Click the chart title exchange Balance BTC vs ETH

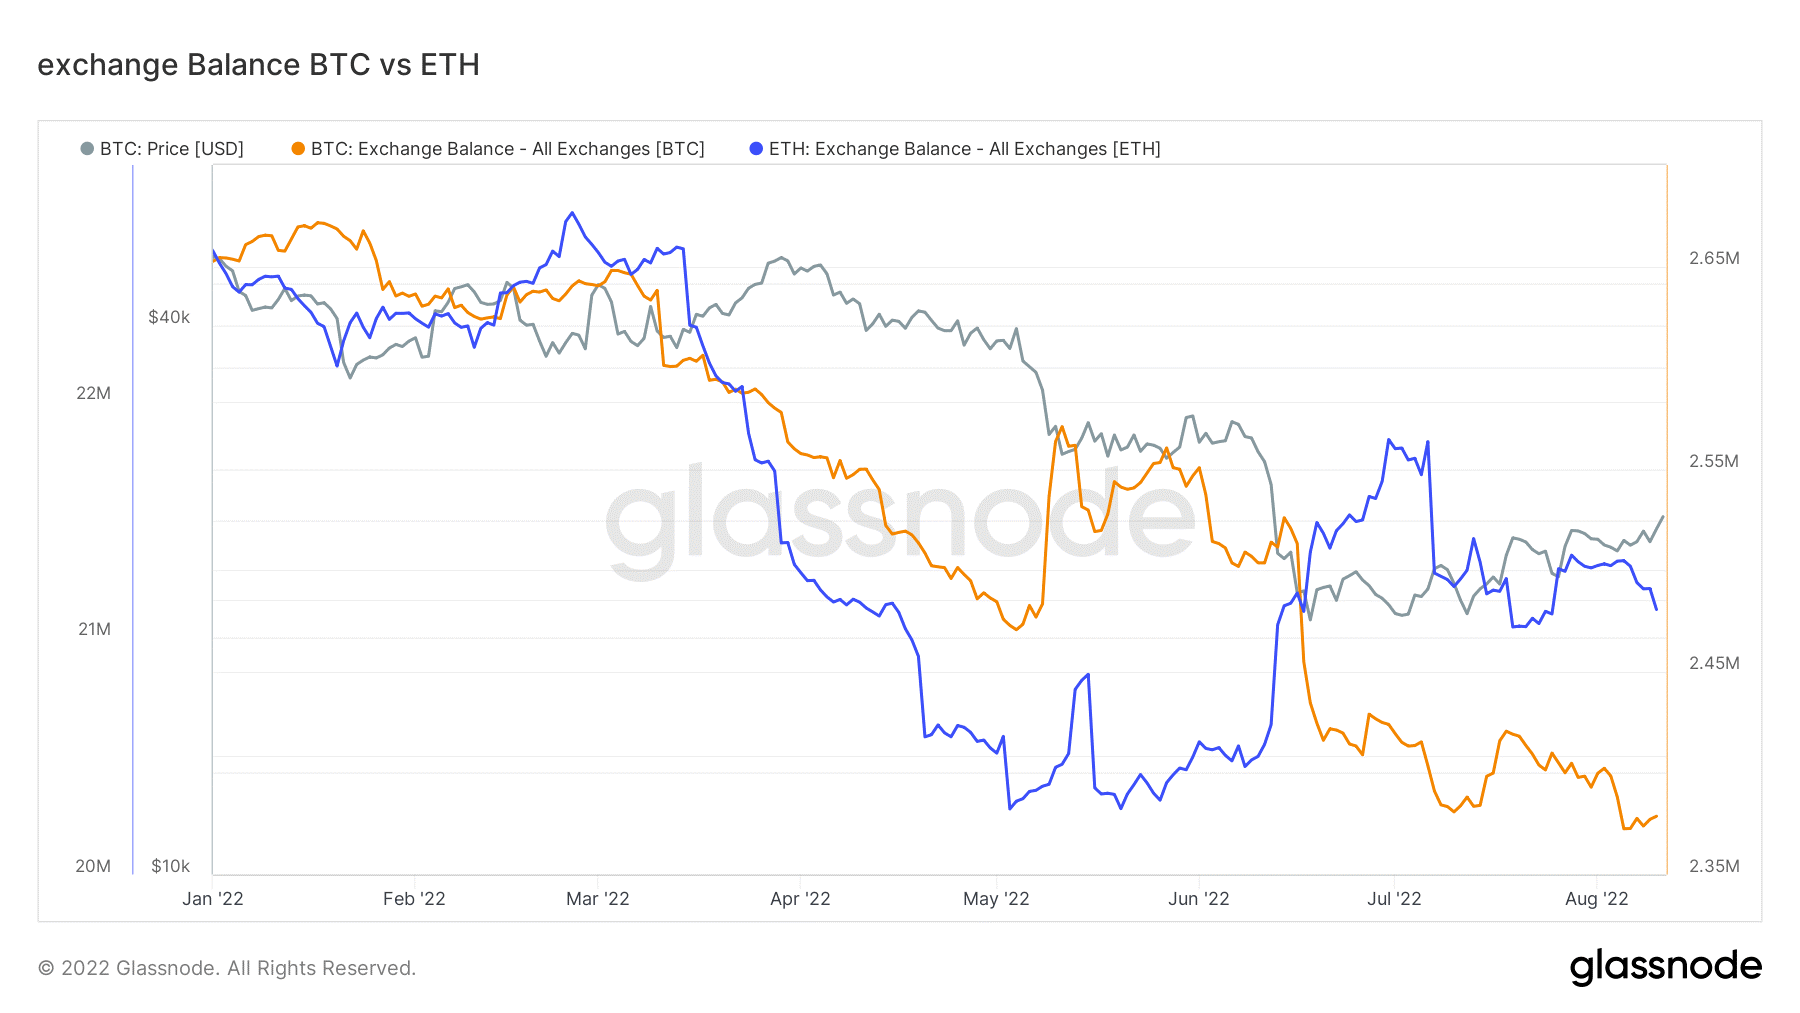click(x=259, y=65)
